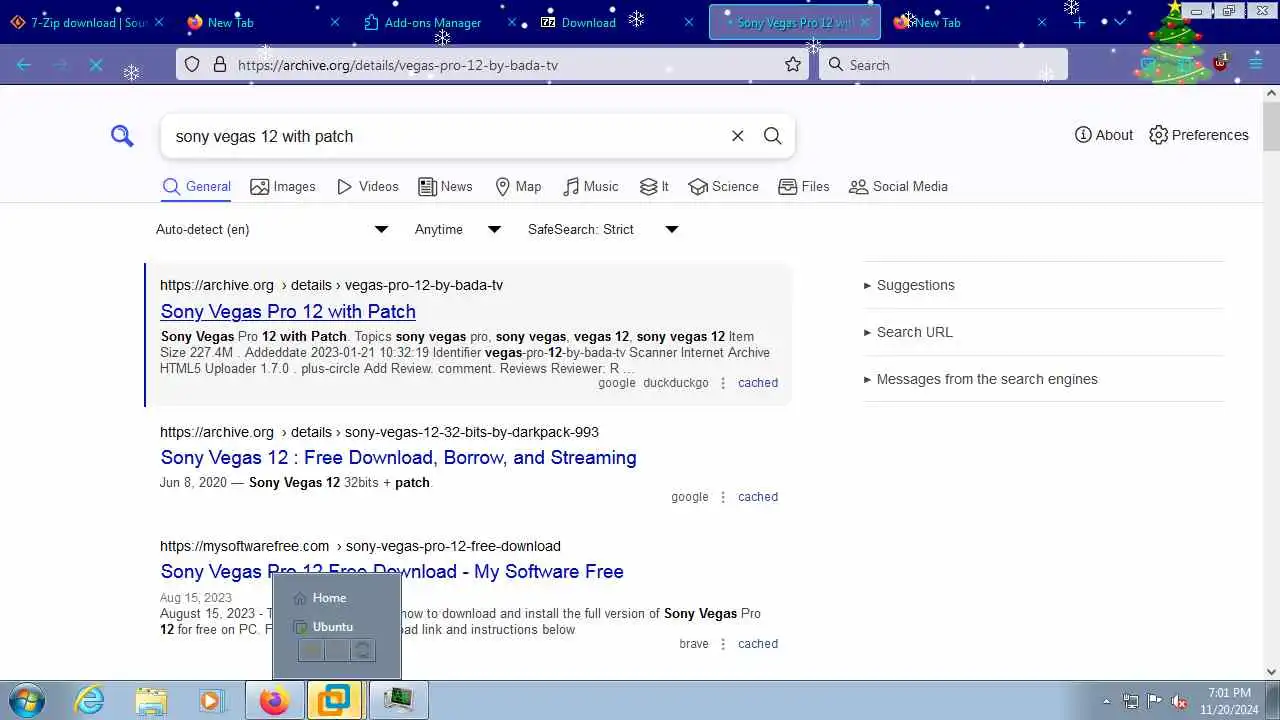
Task: Open Windows Explorer from taskbar
Action: click(151, 700)
